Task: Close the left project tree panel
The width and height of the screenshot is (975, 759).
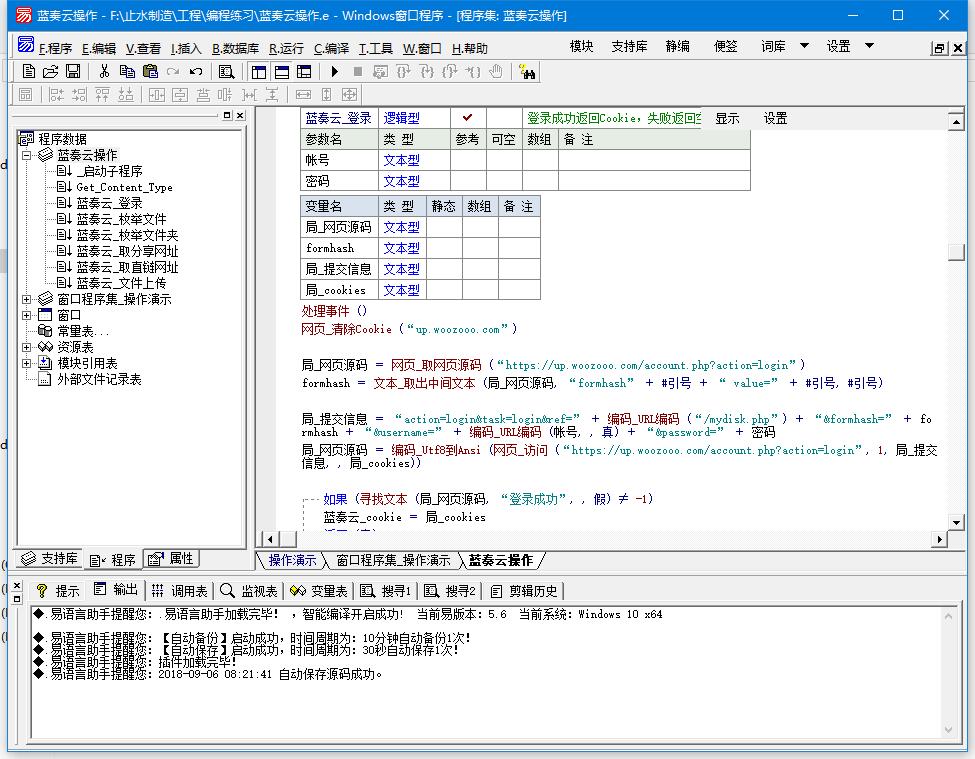Action: pyautogui.click(x=241, y=115)
